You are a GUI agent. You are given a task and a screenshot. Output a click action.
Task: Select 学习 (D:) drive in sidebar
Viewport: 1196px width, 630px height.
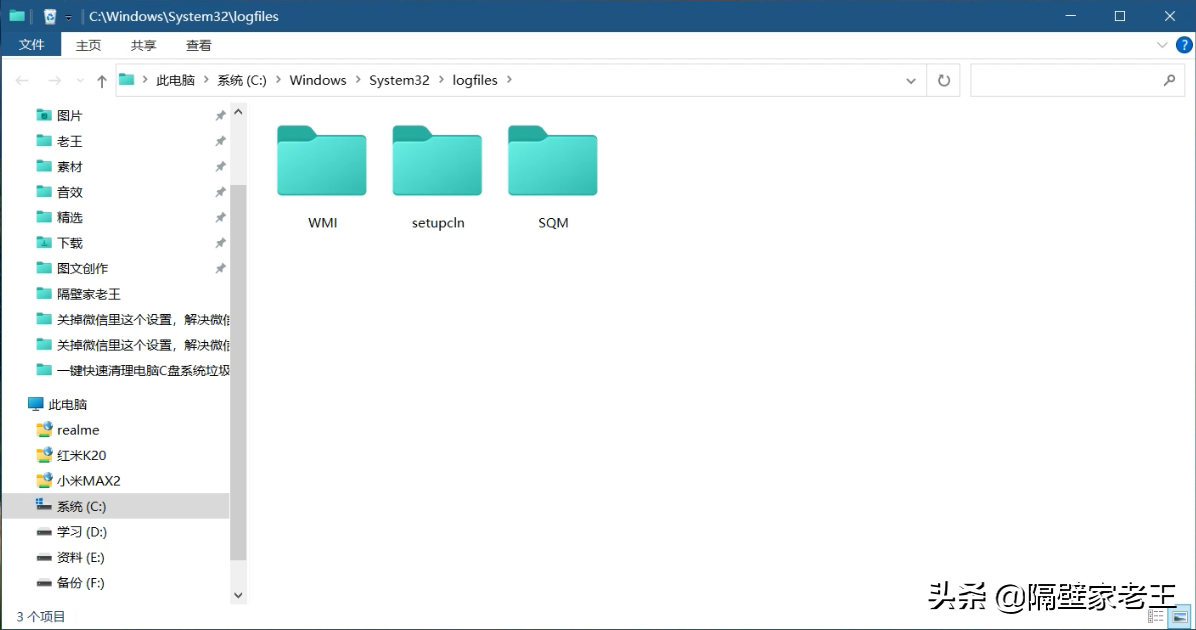coord(82,532)
